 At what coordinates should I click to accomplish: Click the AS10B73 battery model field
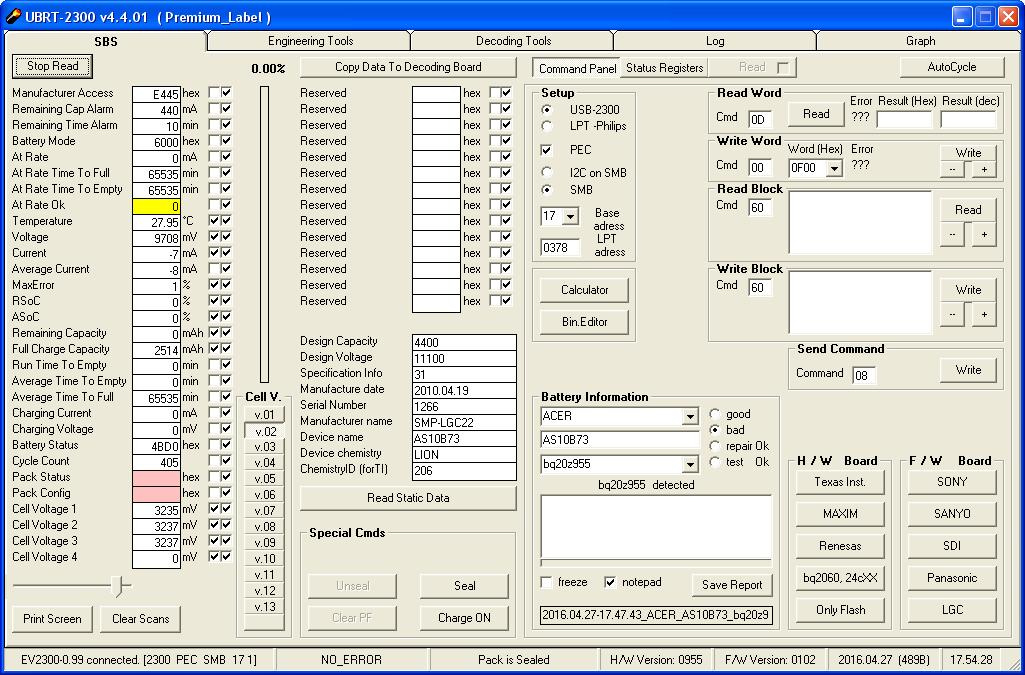point(620,440)
